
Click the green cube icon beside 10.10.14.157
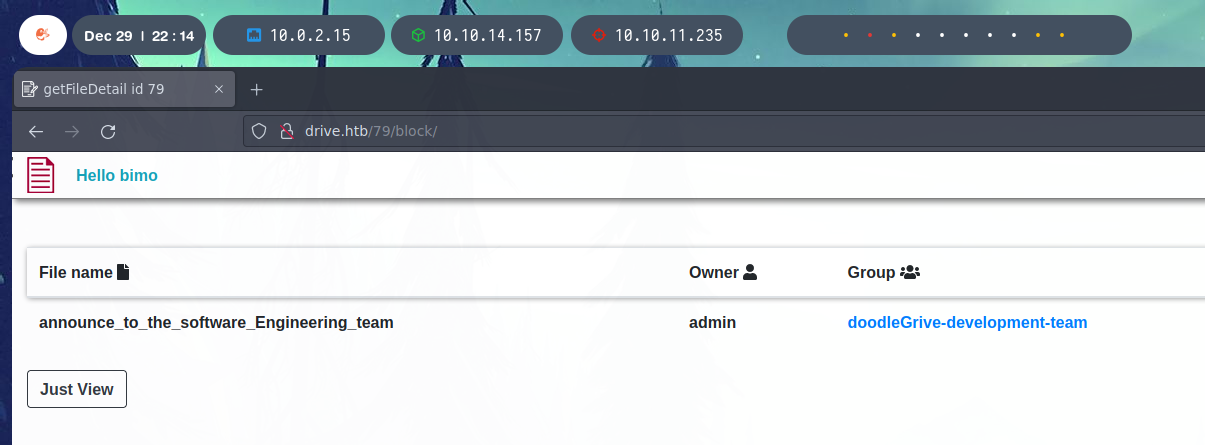[x=419, y=35]
